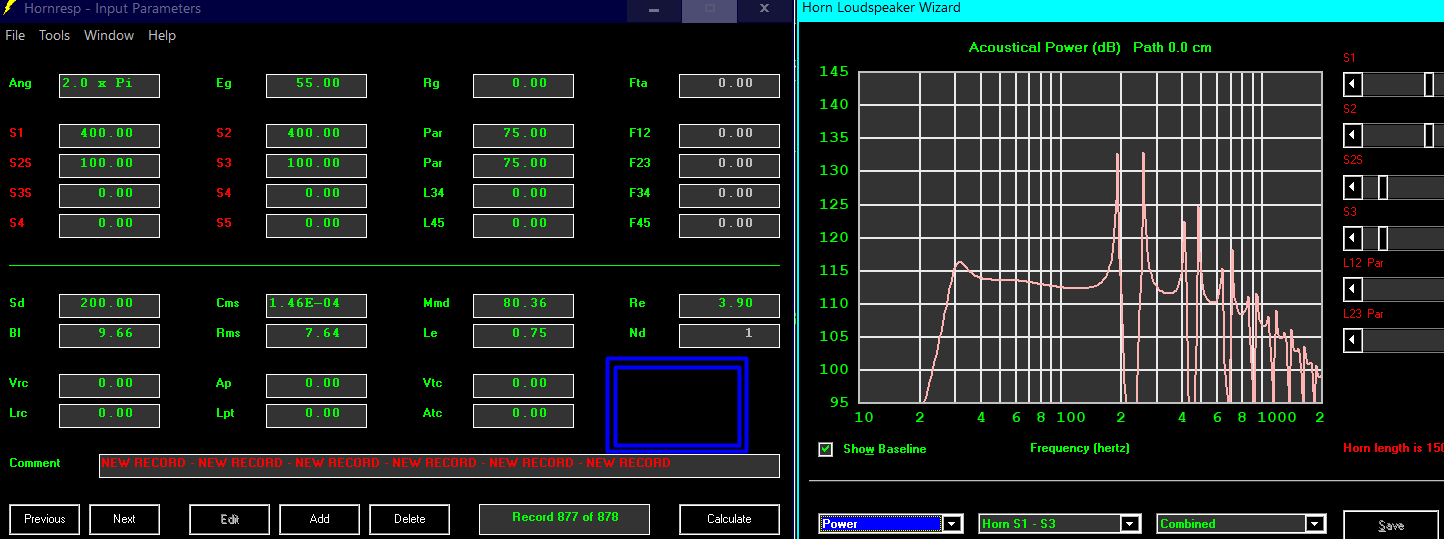This screenshot has width=1444, height=539.
Task: Save the wizard settings
Action: coord(1390,525)
